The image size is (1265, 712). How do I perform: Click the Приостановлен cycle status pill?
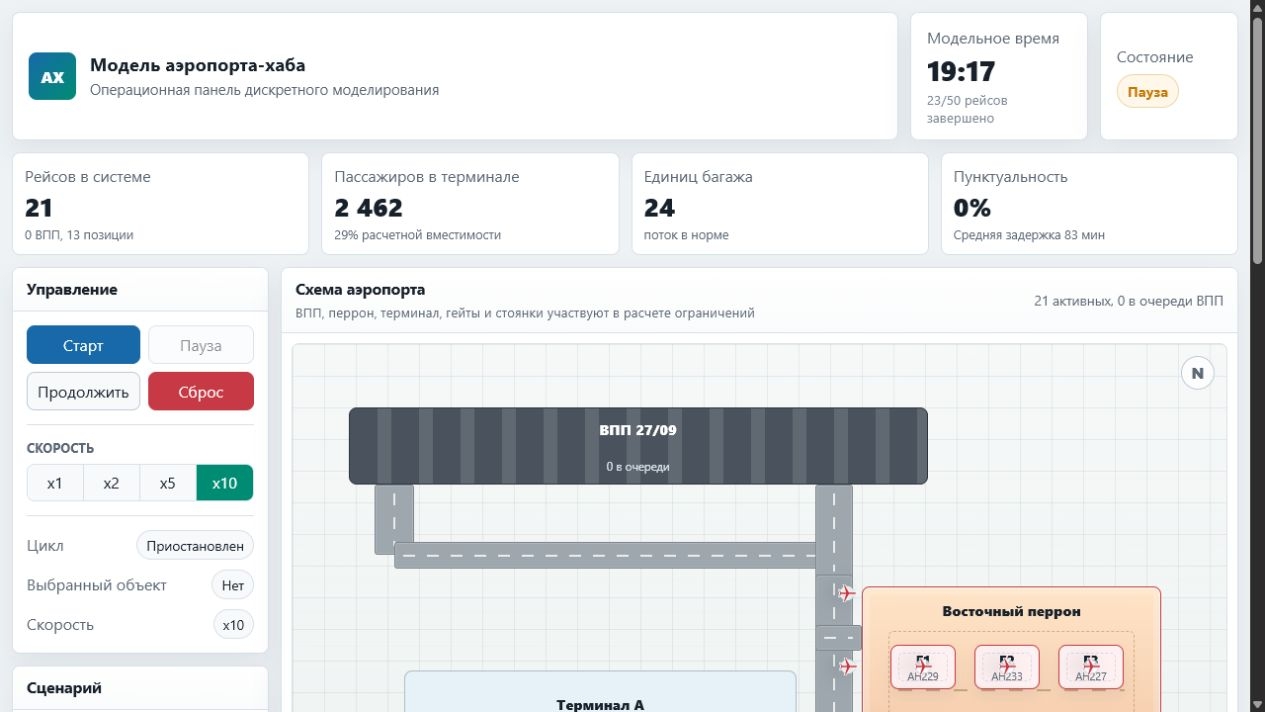195,547
